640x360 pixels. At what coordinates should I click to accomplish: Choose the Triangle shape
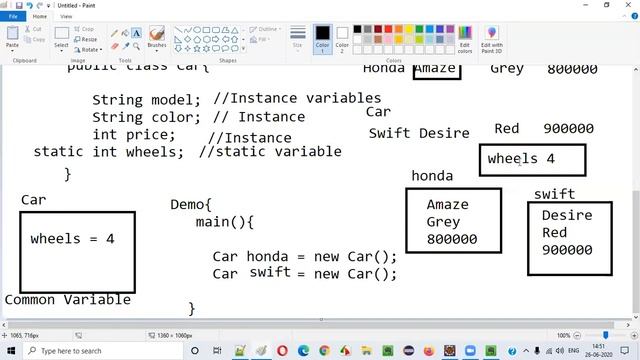coord(235,30)
